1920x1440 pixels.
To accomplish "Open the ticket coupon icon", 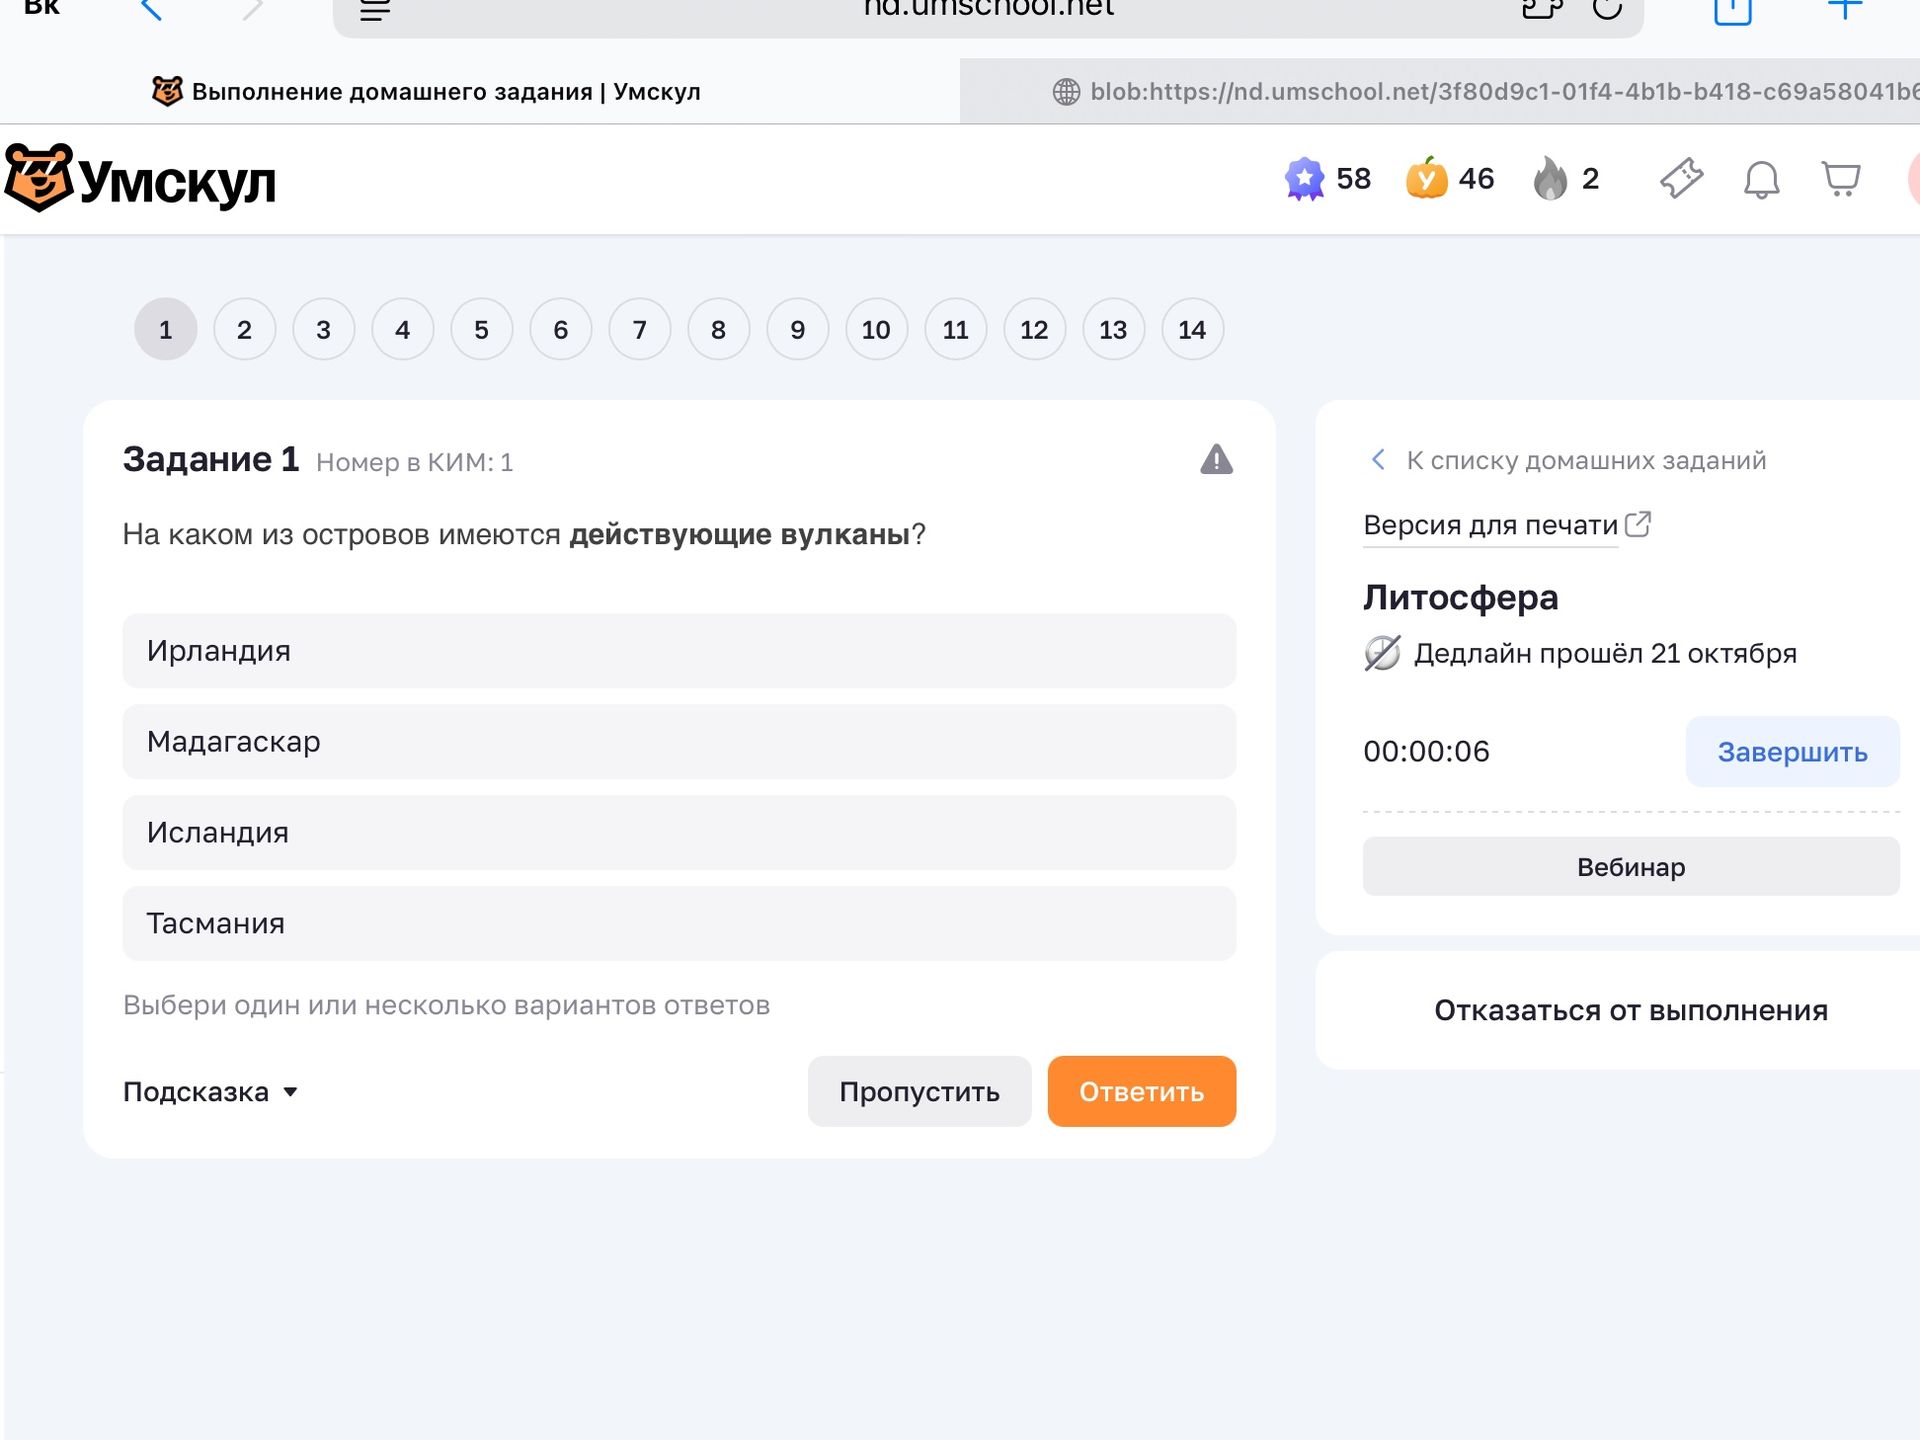I will pyautogui.click(x=1682, y=179).
